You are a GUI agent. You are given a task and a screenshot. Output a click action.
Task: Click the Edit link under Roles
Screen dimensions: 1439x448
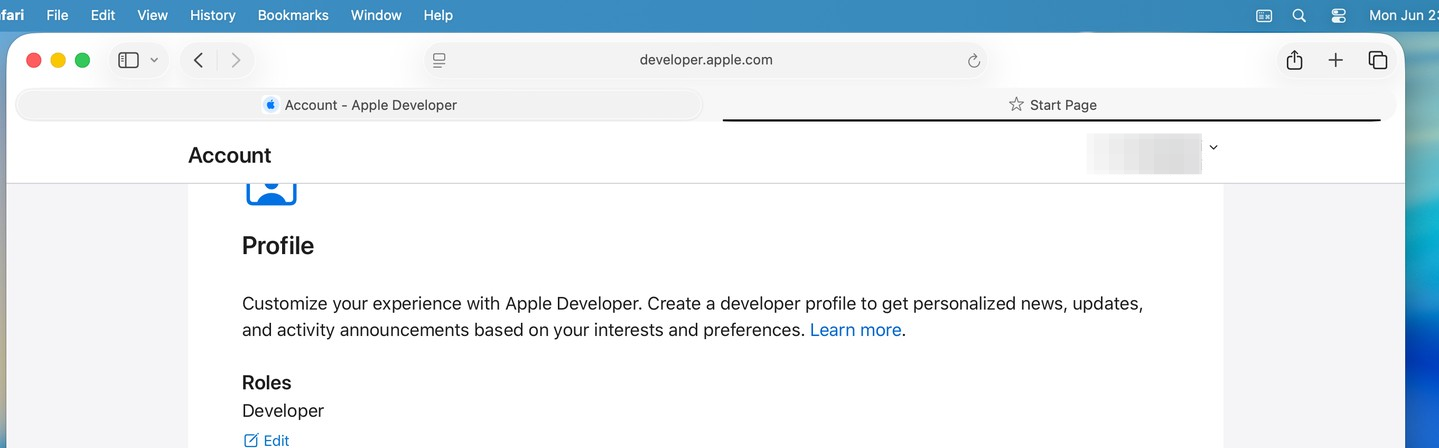coord(266,440)
